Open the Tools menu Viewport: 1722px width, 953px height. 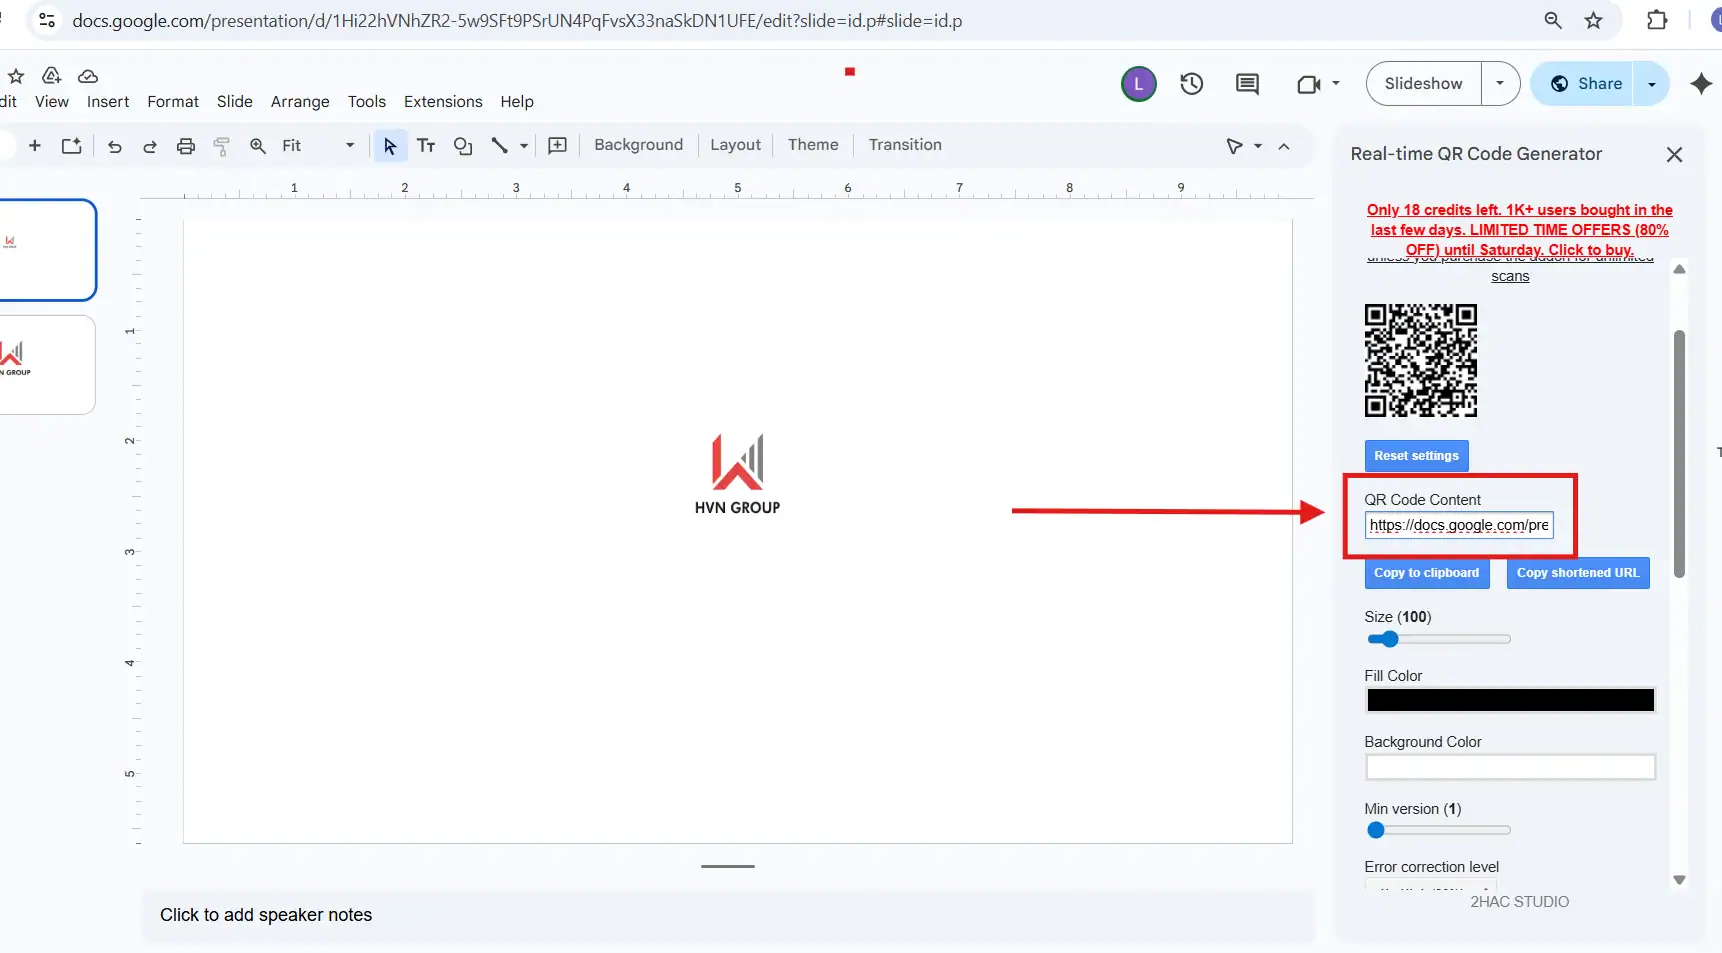click(367, 102)
